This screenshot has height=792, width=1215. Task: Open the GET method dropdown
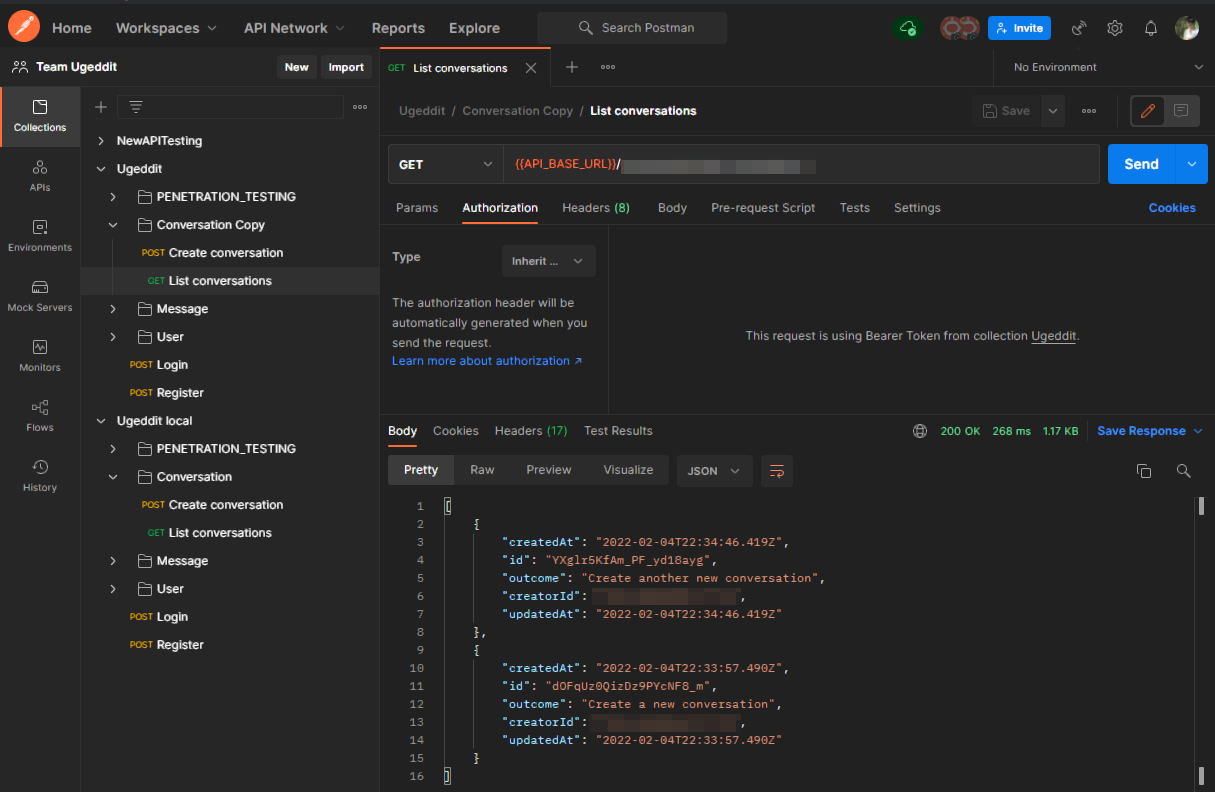click(x=445, y=165)
